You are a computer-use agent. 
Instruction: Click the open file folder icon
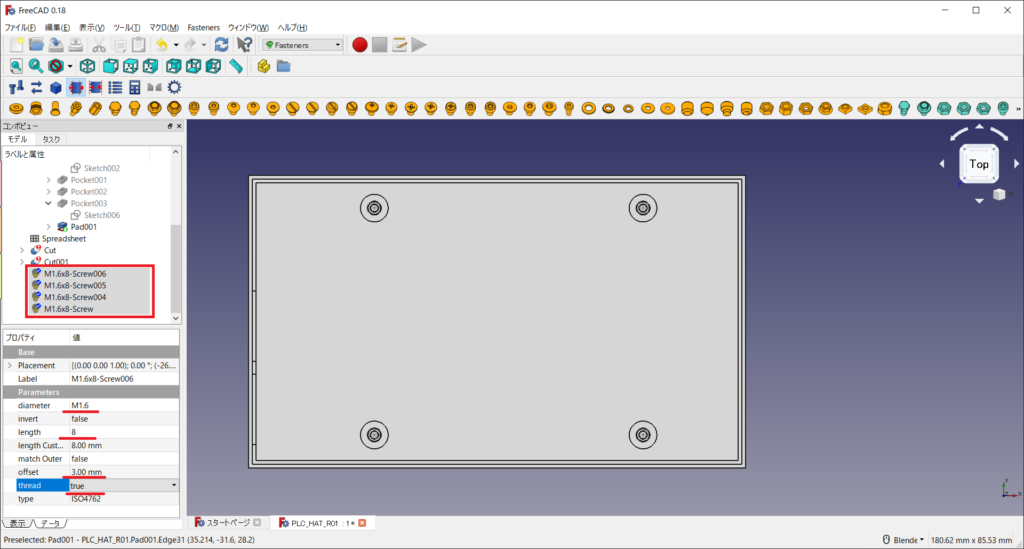(x=36, y=45)
